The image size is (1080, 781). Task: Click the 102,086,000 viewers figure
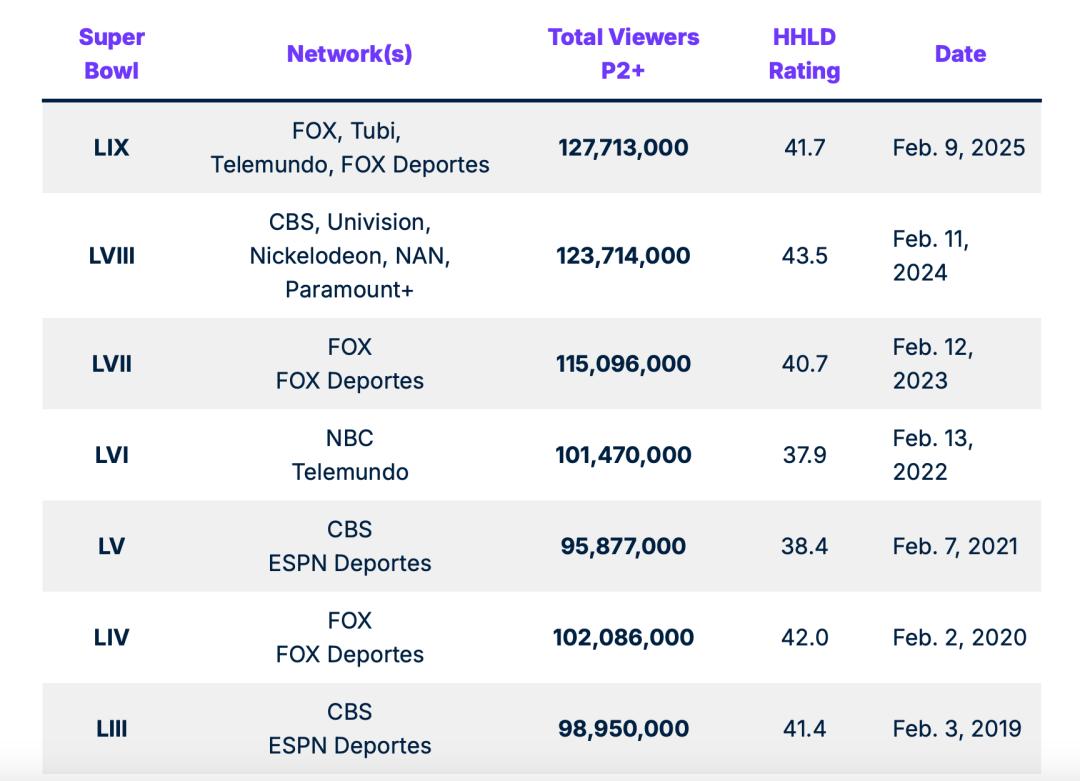pyautogui.click(x=623, y=637)
